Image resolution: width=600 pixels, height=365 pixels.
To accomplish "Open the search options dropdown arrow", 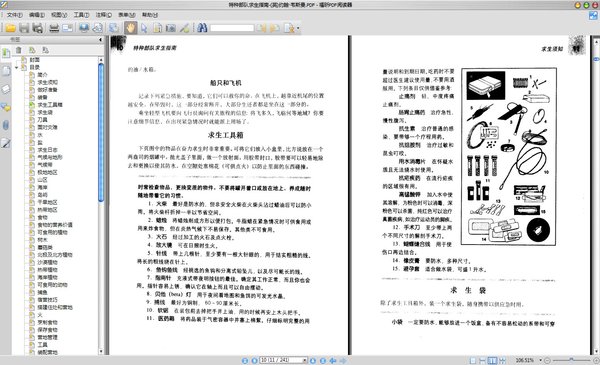I will 298,28.
